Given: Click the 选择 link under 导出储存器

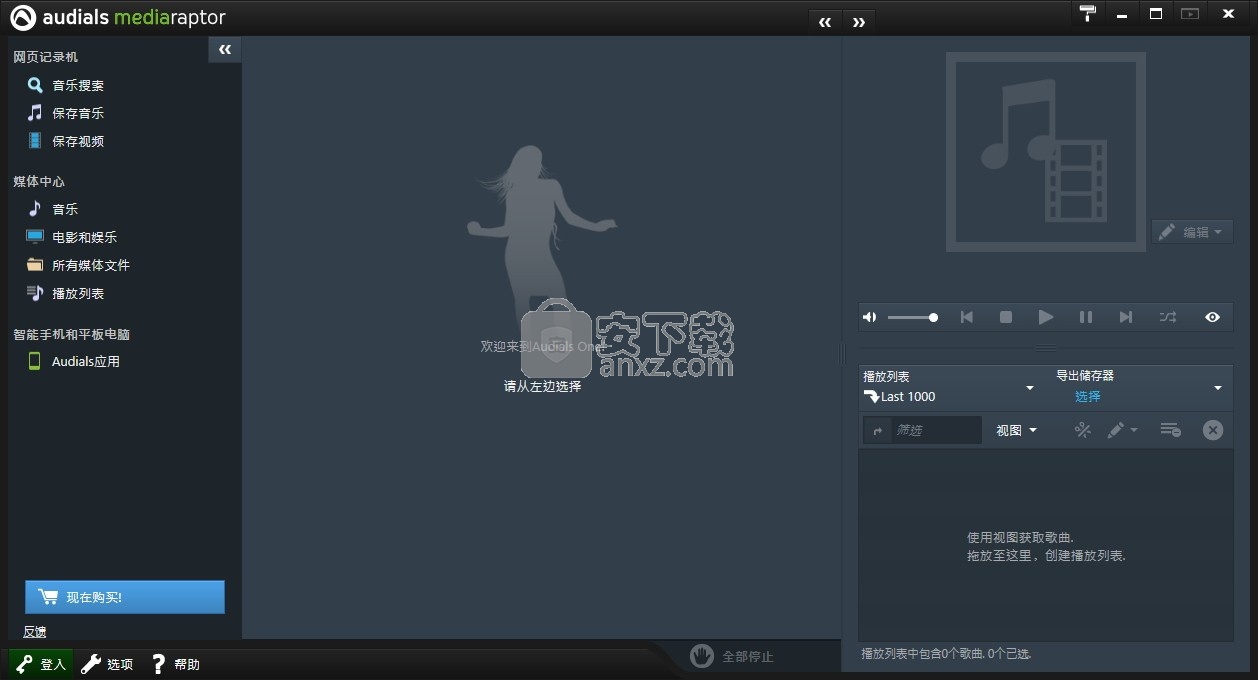Looking at the screenshot, I should click(1088, 397).
